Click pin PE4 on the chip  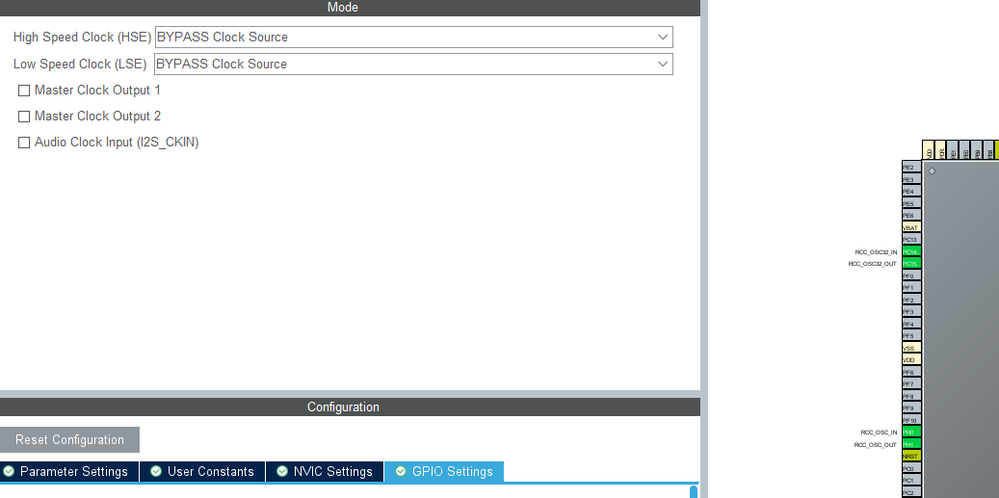coord(912,191)
